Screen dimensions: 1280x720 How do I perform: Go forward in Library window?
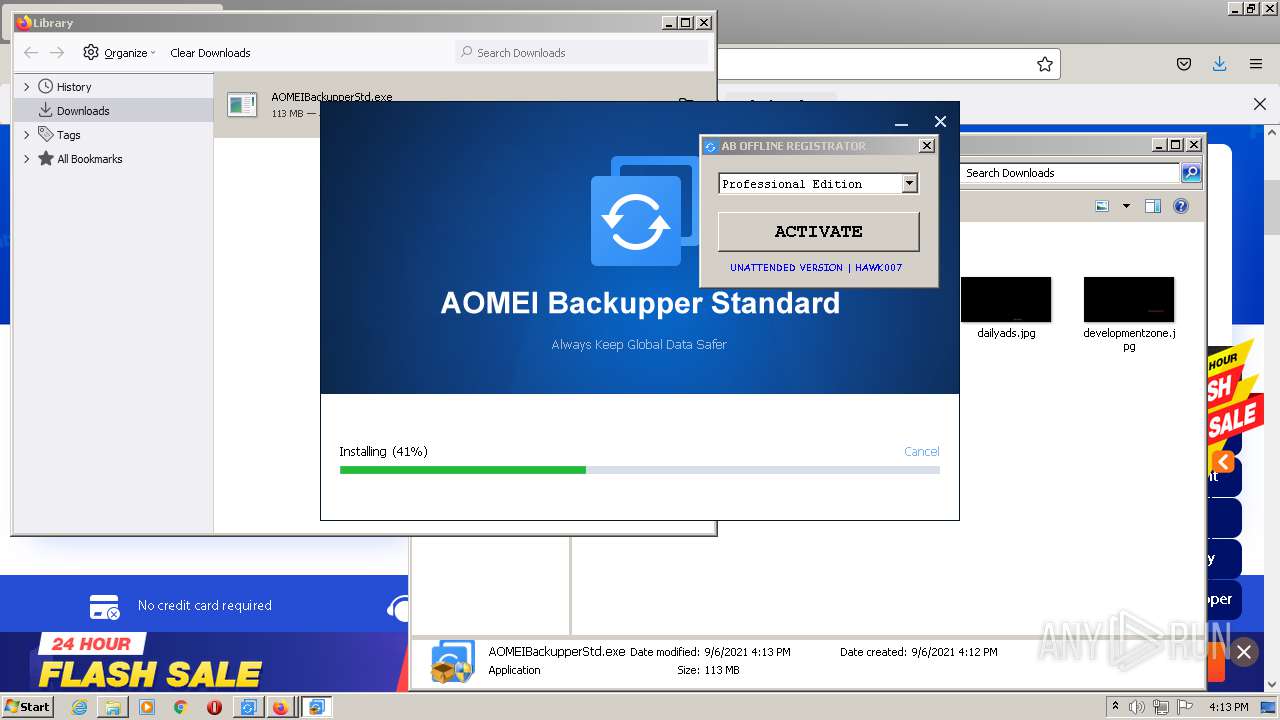57,53
